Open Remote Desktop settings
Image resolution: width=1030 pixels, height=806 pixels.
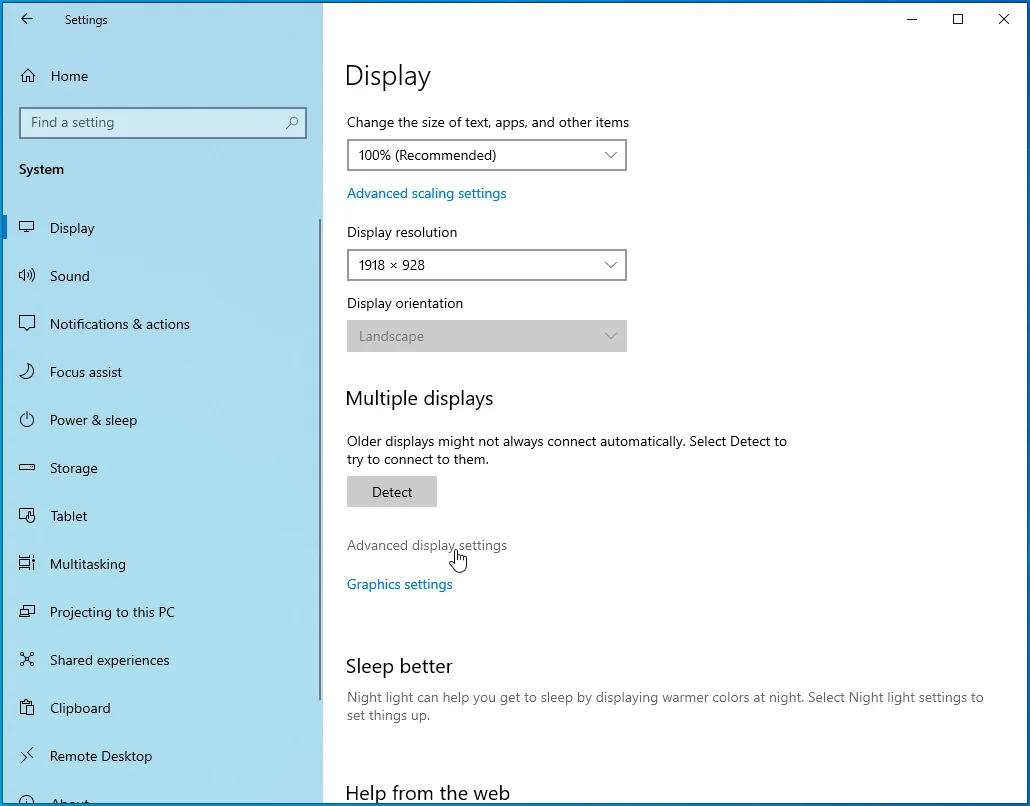[162, 755]
